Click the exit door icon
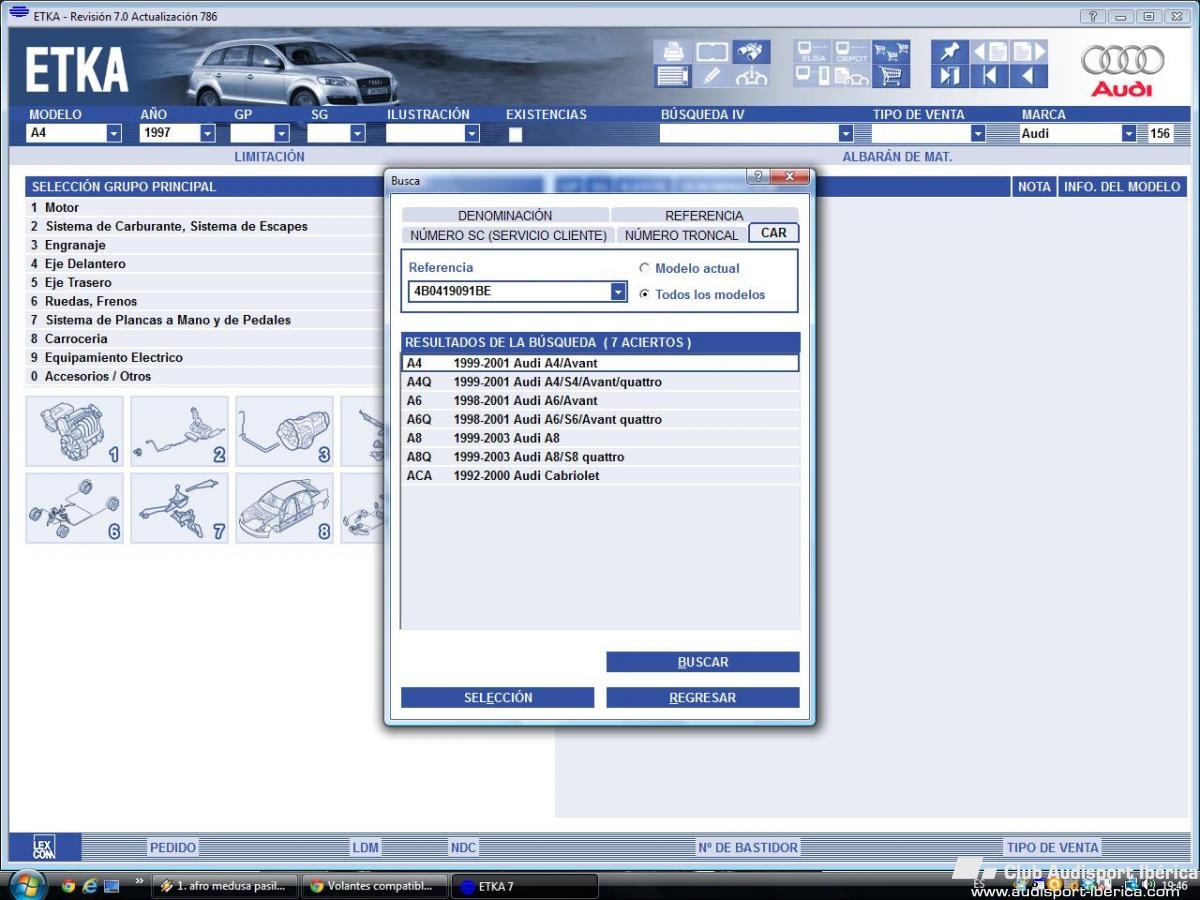This screenshot has height=900, width=1200. click(x=950, y=76)
